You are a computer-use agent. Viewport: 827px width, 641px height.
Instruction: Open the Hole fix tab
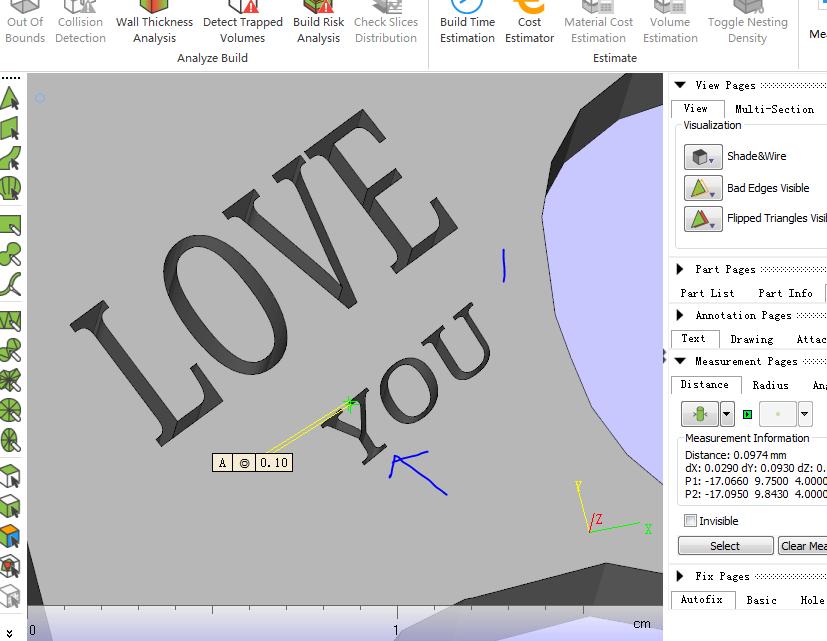(812, 600)
